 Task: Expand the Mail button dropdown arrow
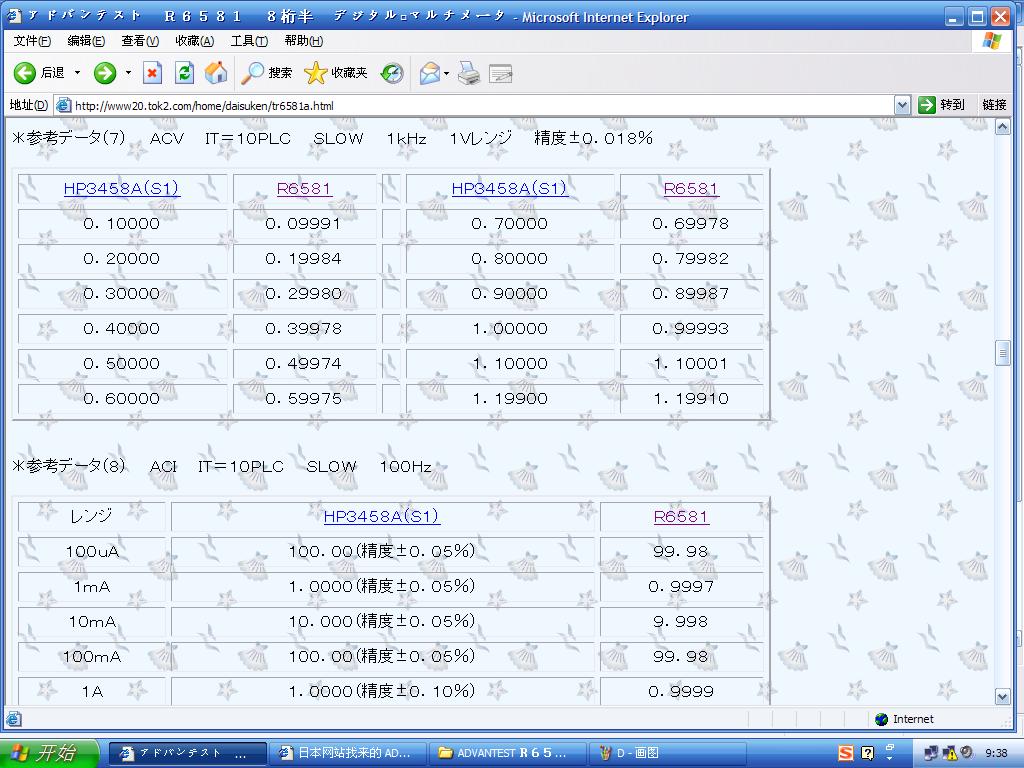coord(447,73)
